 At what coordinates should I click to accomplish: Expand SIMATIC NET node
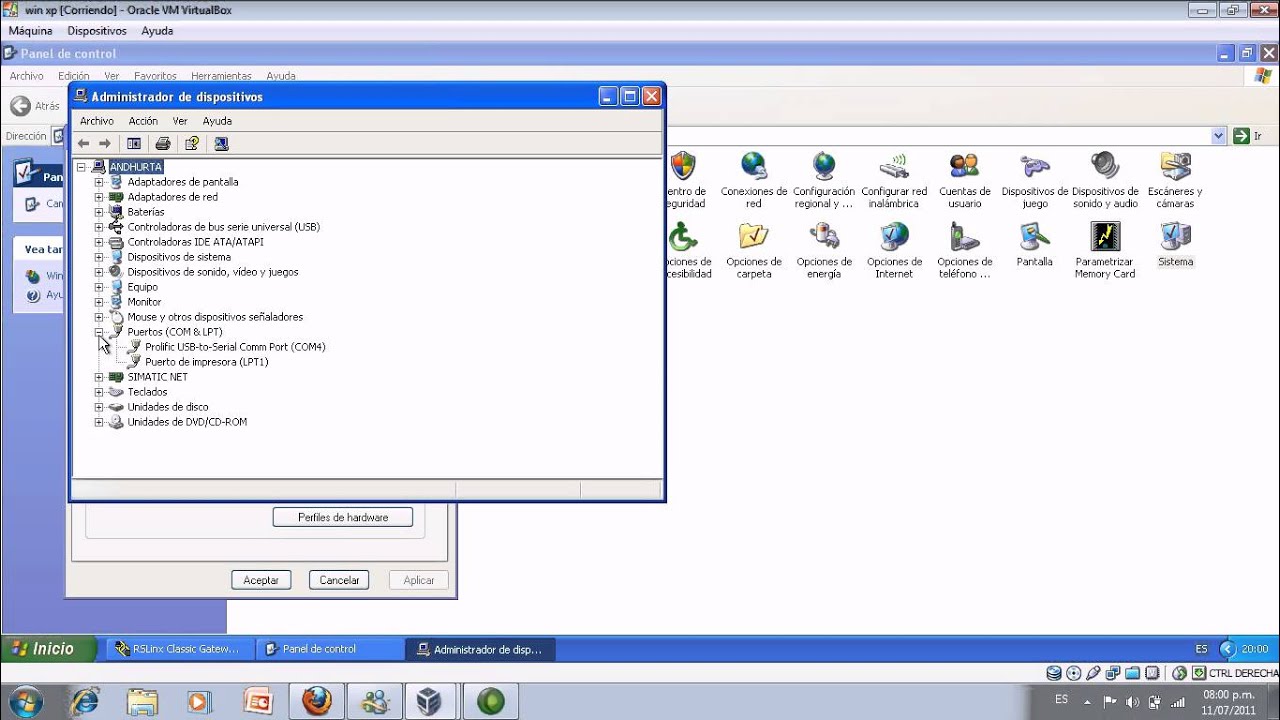pos(99,377)
